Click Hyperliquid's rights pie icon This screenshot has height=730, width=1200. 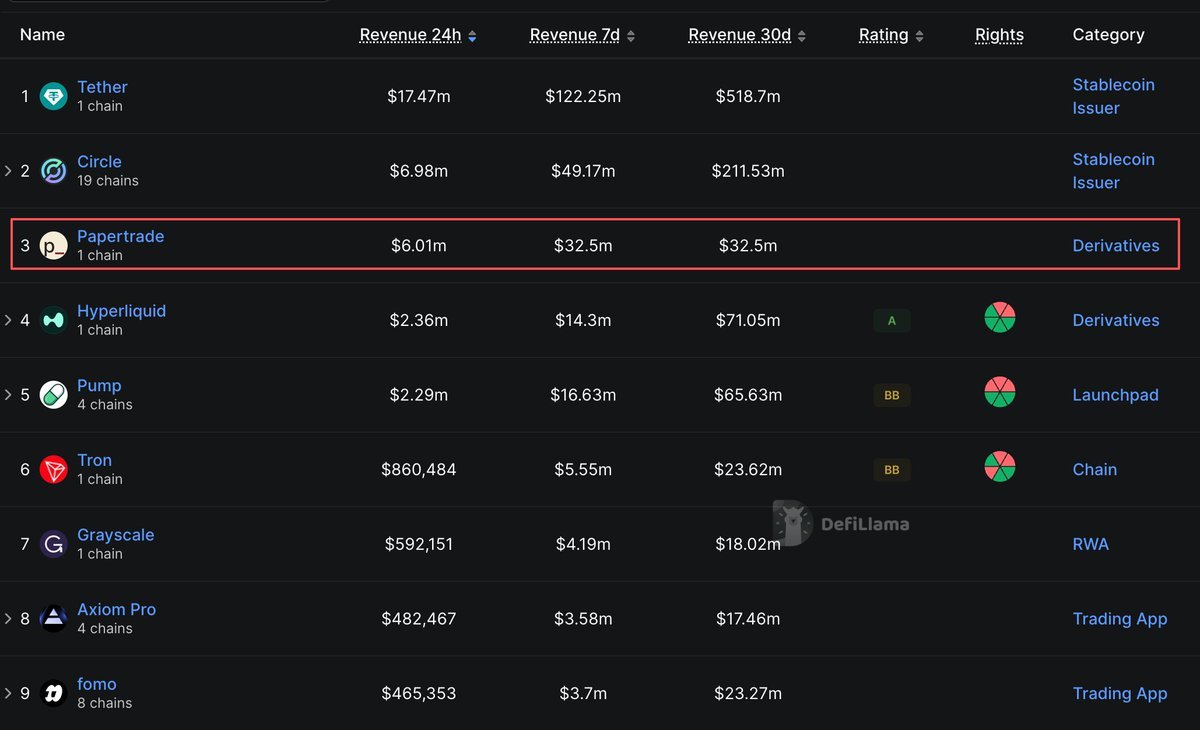coord(1000,318)
